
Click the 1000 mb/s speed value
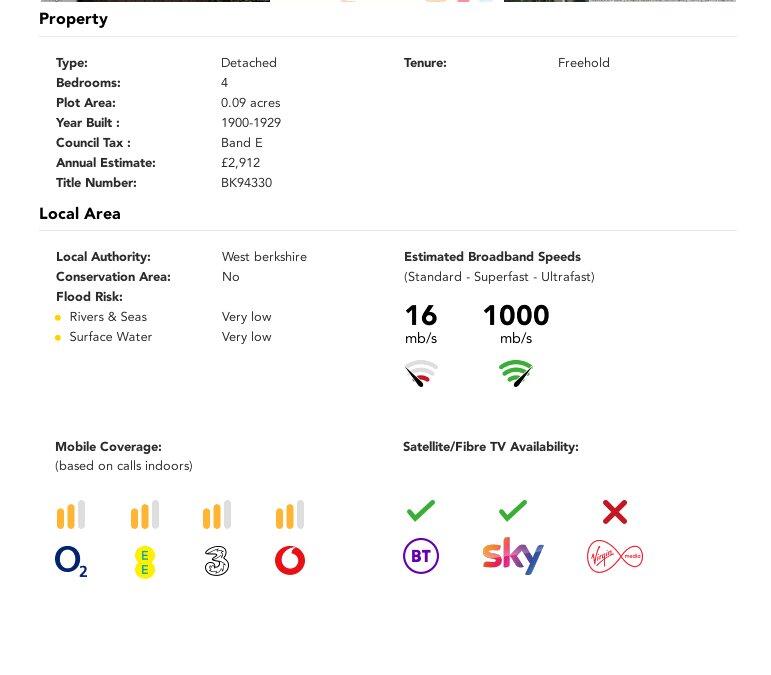pos(515,316)
